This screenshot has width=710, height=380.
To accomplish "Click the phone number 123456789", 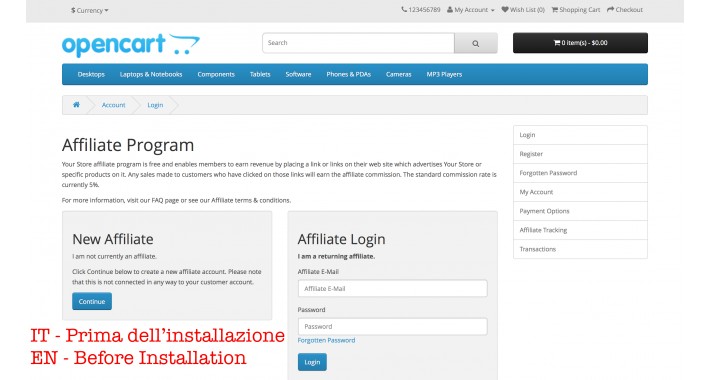I will pyautogui.click(x=421, y=10).
